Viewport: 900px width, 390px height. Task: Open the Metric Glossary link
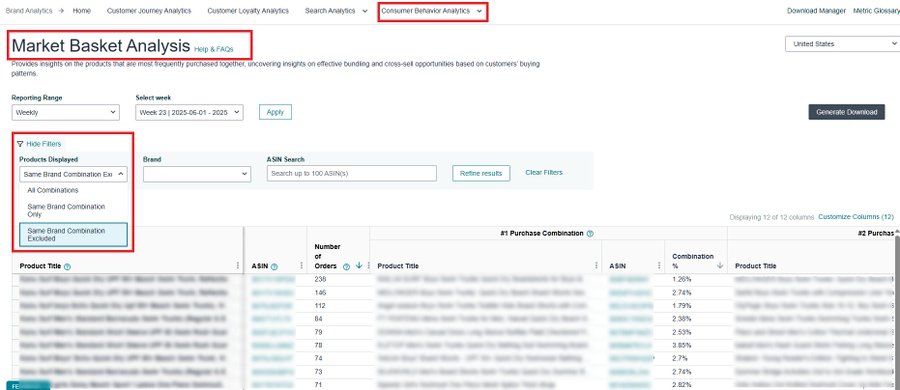pyautogui.click(x=876, y=11)
